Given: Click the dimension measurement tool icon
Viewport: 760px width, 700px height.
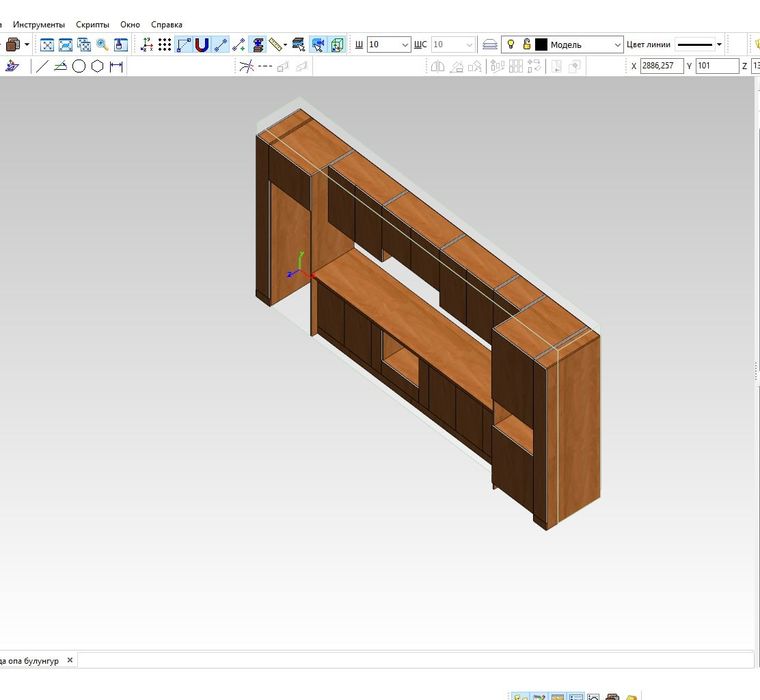Looking at the screenshot, I should (116, 67).
